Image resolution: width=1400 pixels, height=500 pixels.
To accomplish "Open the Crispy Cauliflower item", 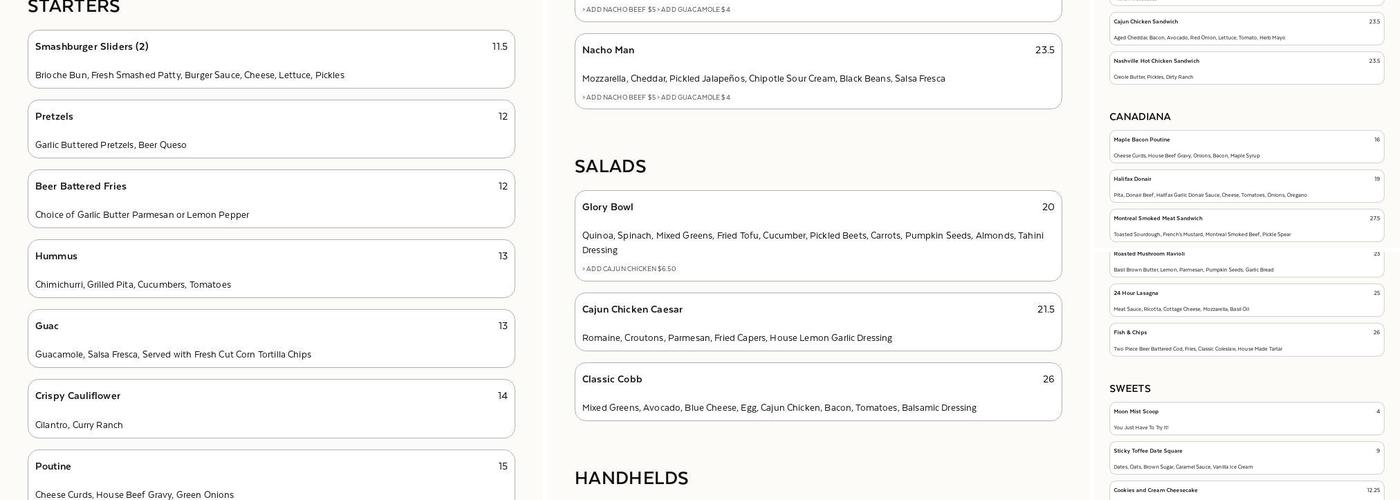I will pos(271,409).
